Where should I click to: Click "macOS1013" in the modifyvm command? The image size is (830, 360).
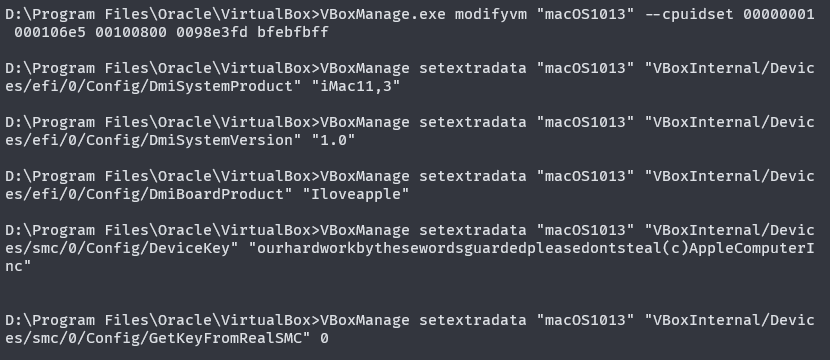(x=585, y=14)
